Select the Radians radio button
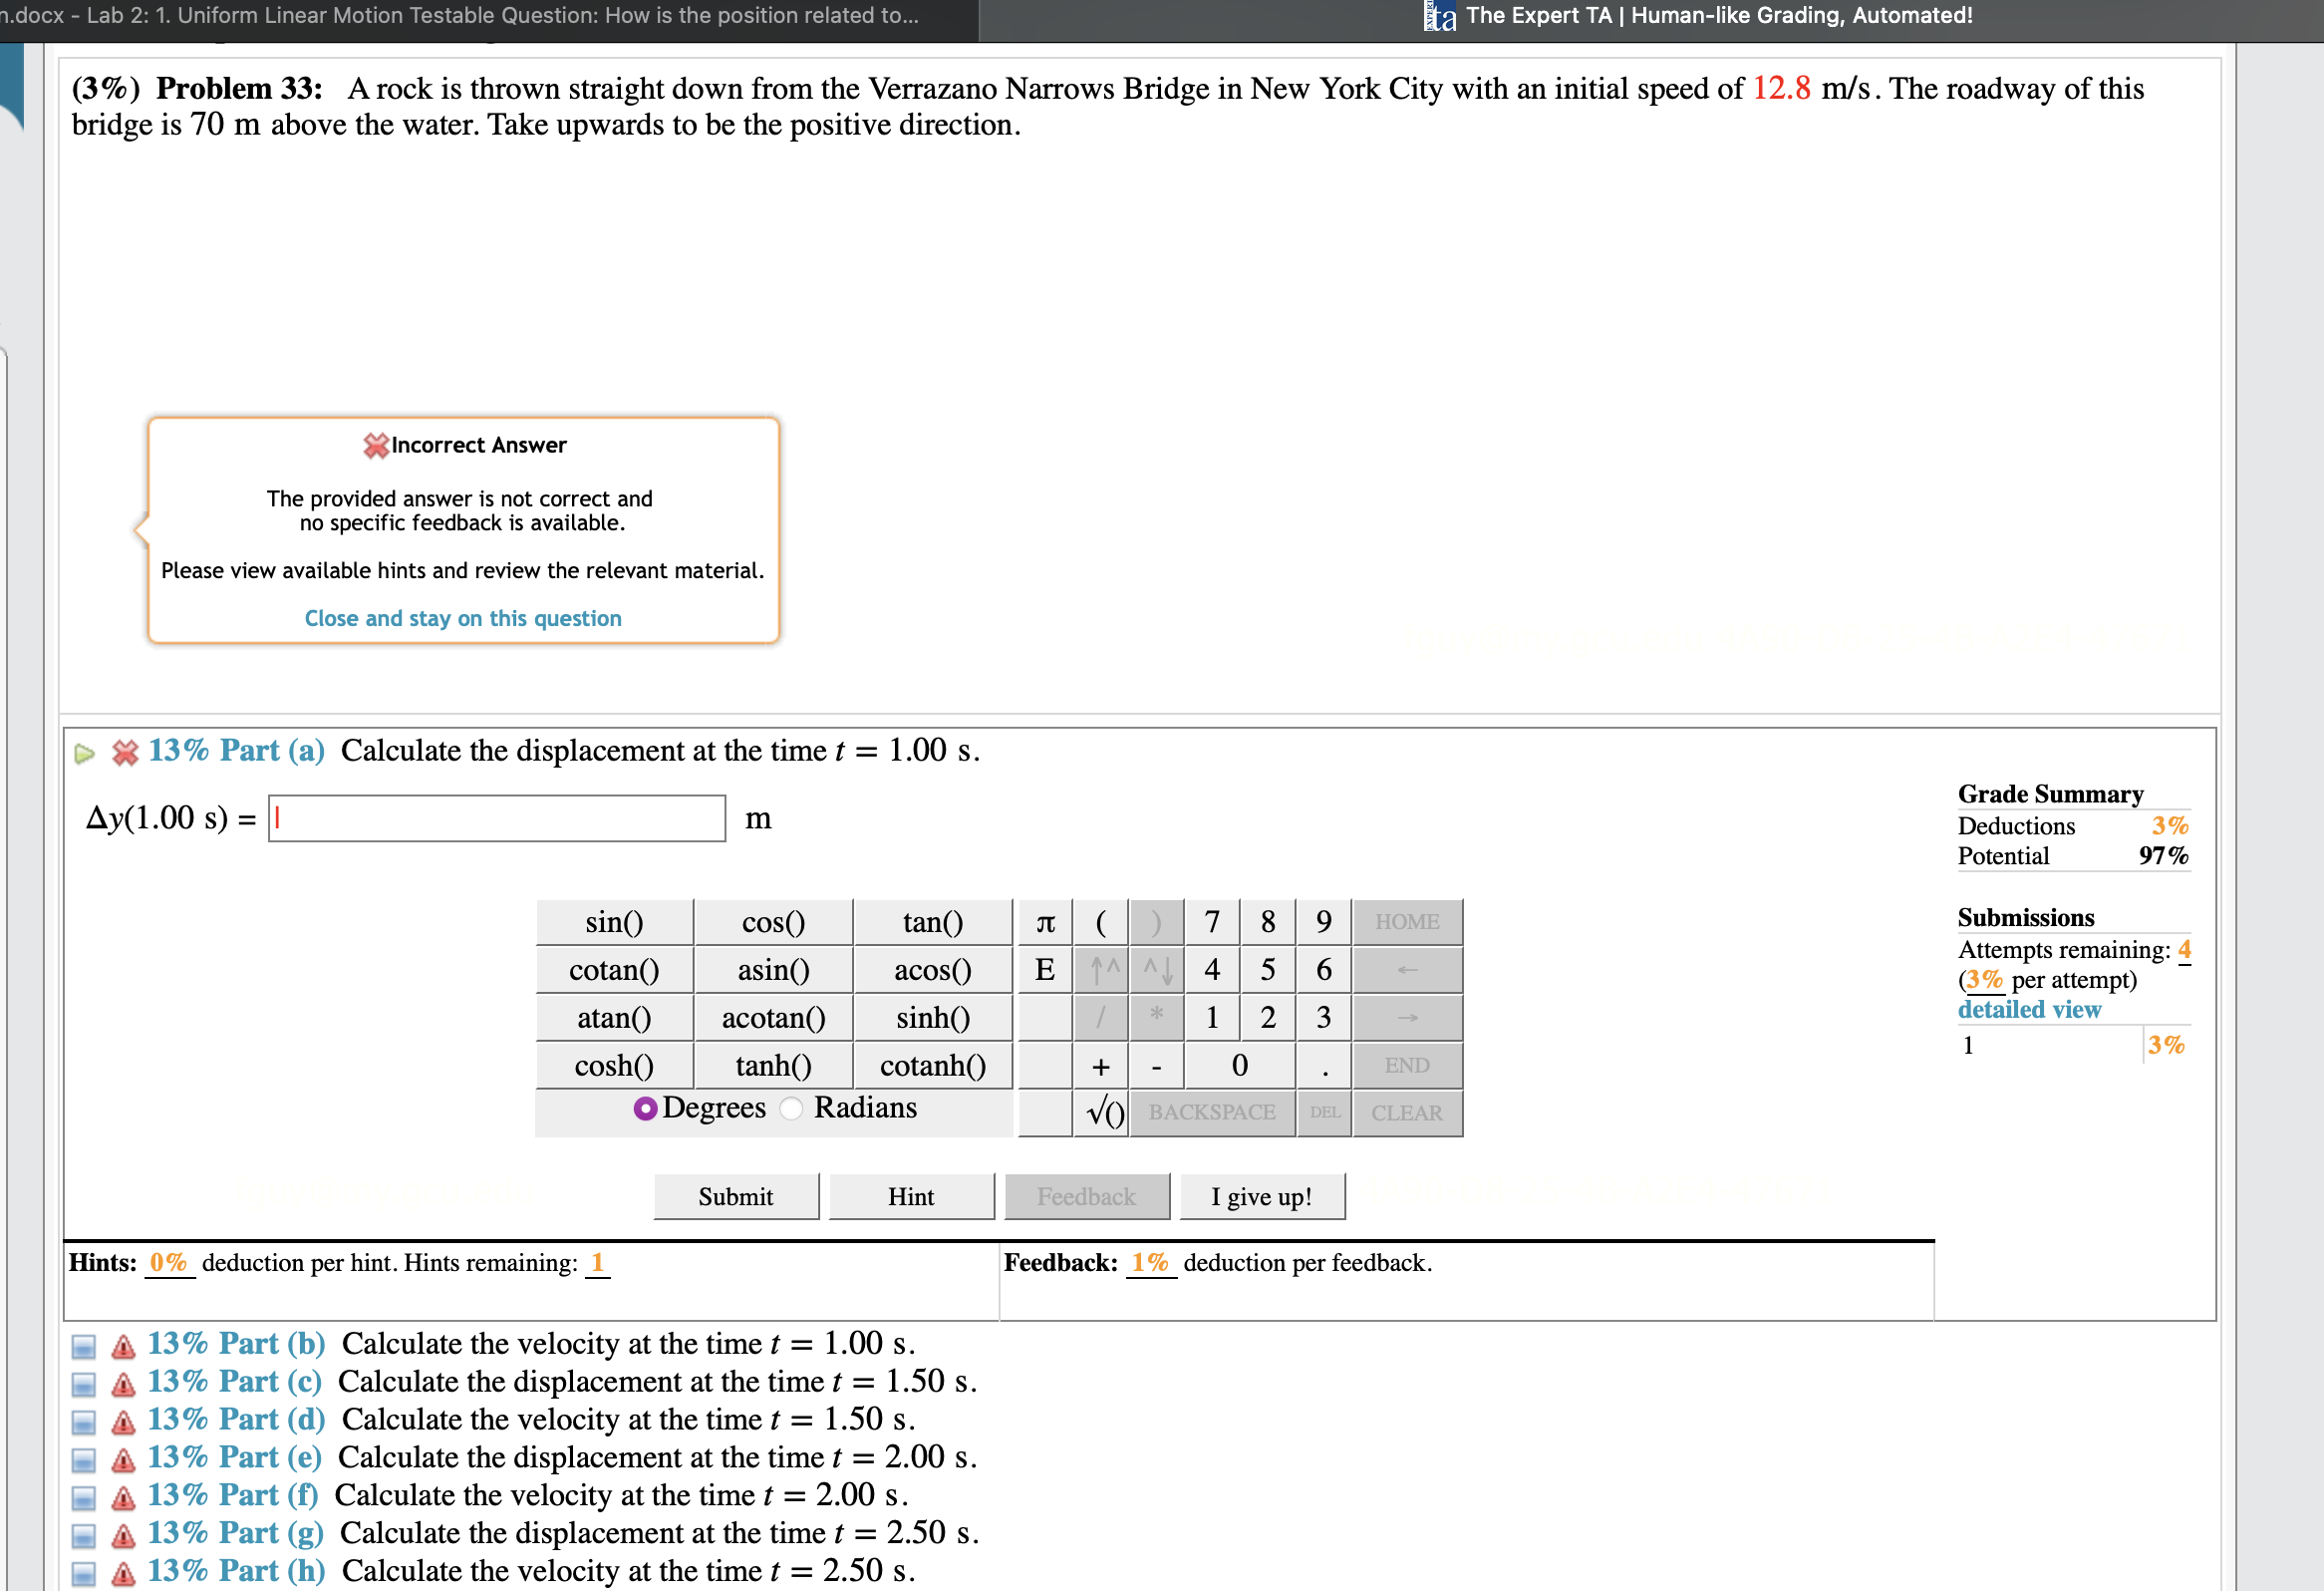 (x=791, y=1108)
